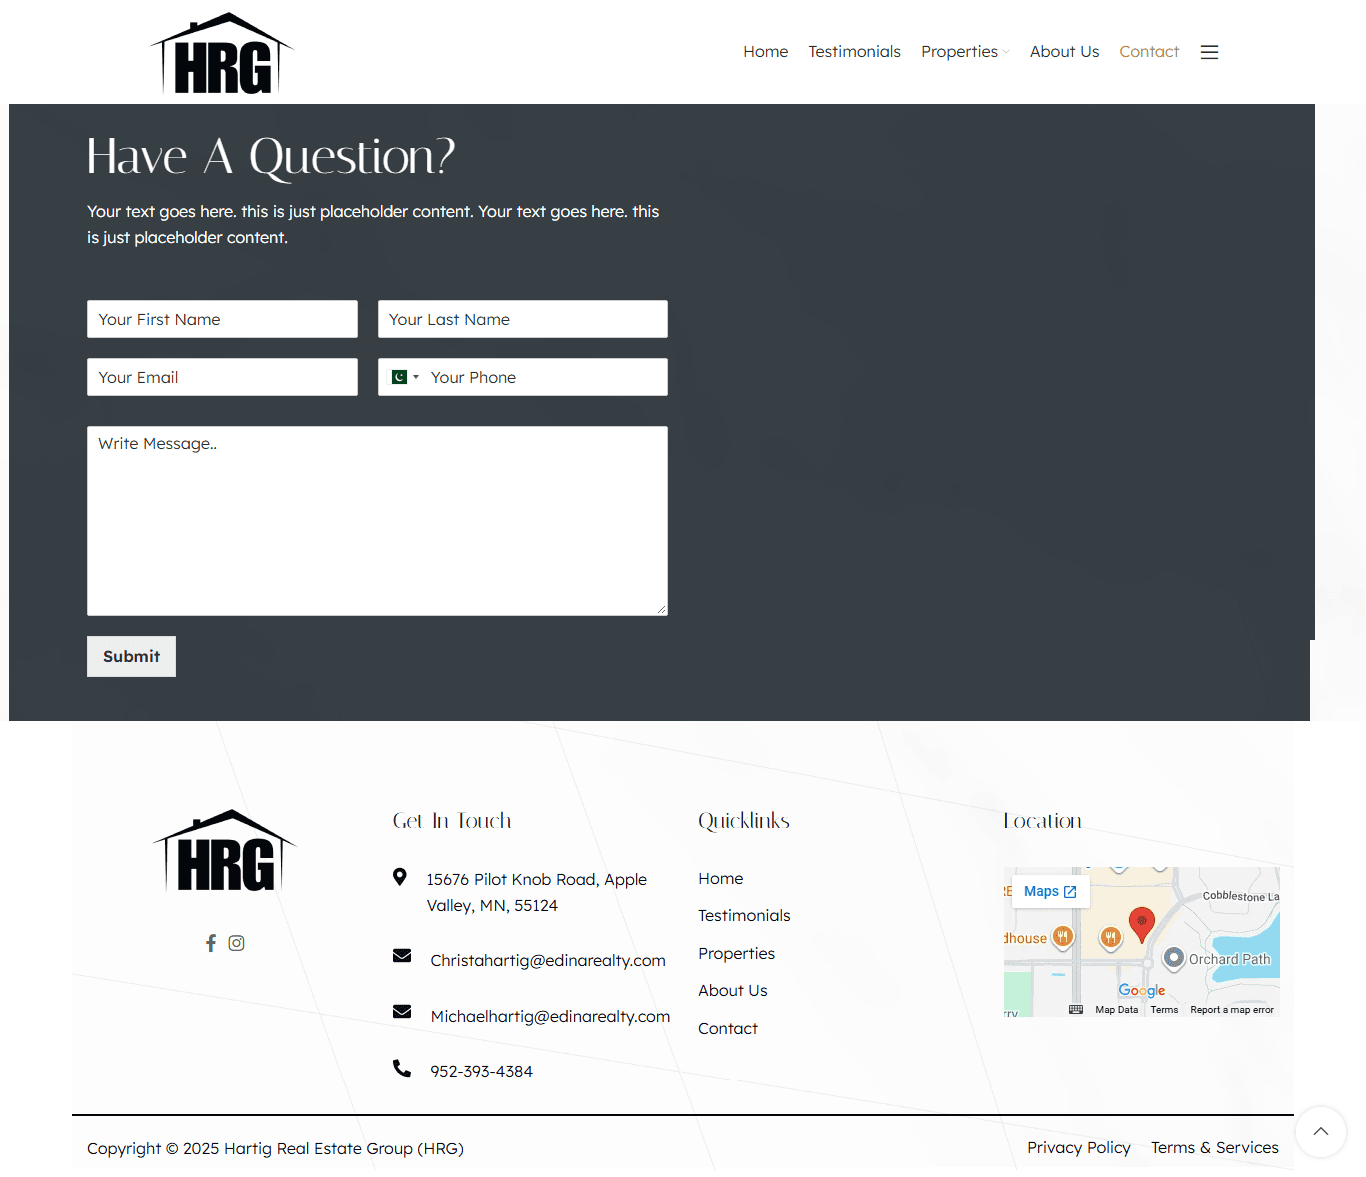The image size is (1366, 1177).
Task: Open the Privacy Policy link
Action: click(x=1079, y=1148)
